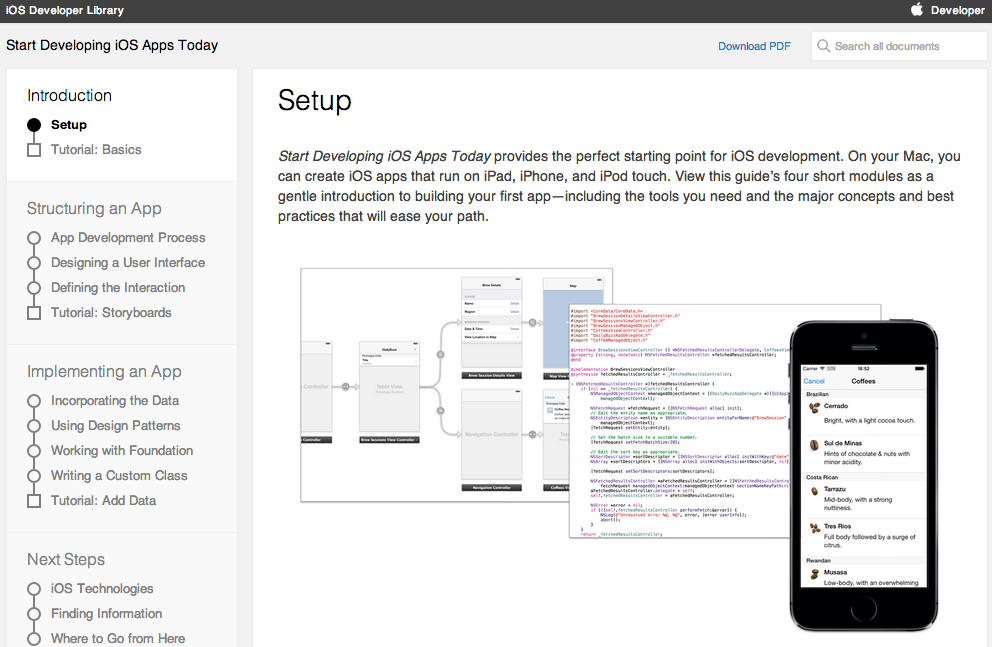
Task: Select the Next Steps section heading
Action: click(66, 560)
